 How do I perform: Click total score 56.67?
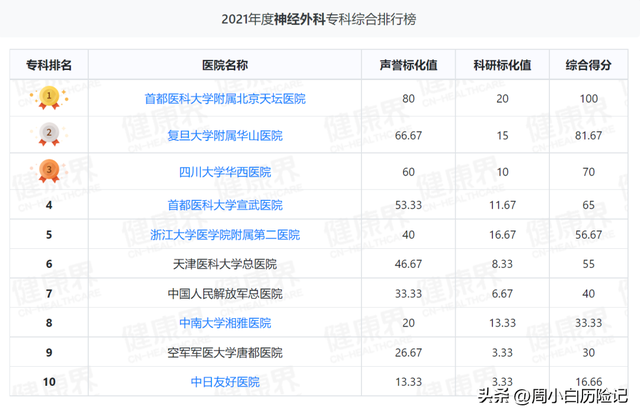(x=589, y=235)
